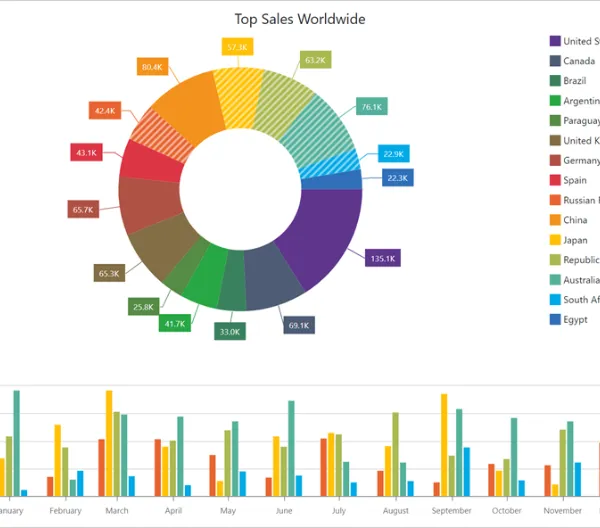Click the United States purple legend swatch

pyautogui.click(x=555, y=41)
